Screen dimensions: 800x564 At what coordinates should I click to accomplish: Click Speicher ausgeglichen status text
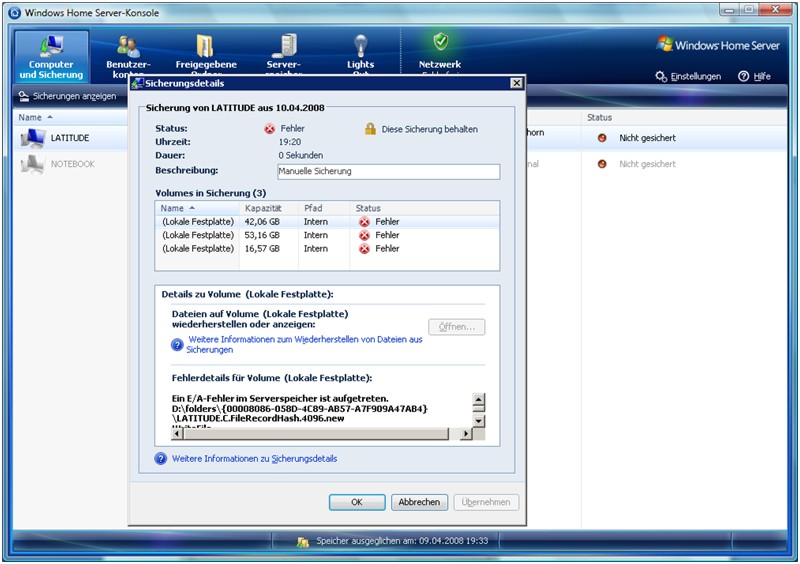(x=402, y=541)
